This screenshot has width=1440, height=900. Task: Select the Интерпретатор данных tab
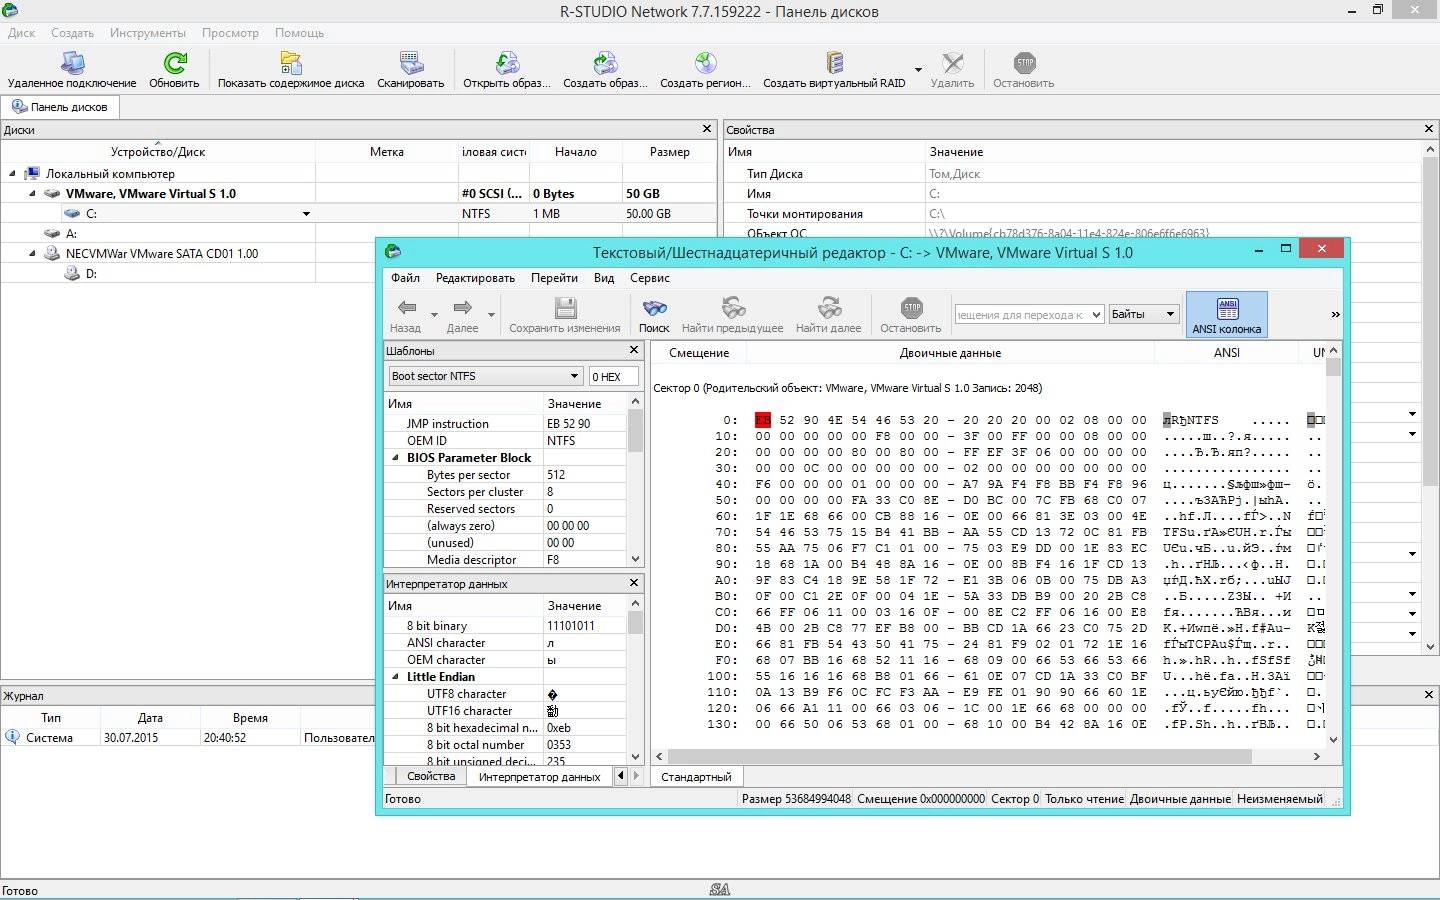(x=539, y=776)
